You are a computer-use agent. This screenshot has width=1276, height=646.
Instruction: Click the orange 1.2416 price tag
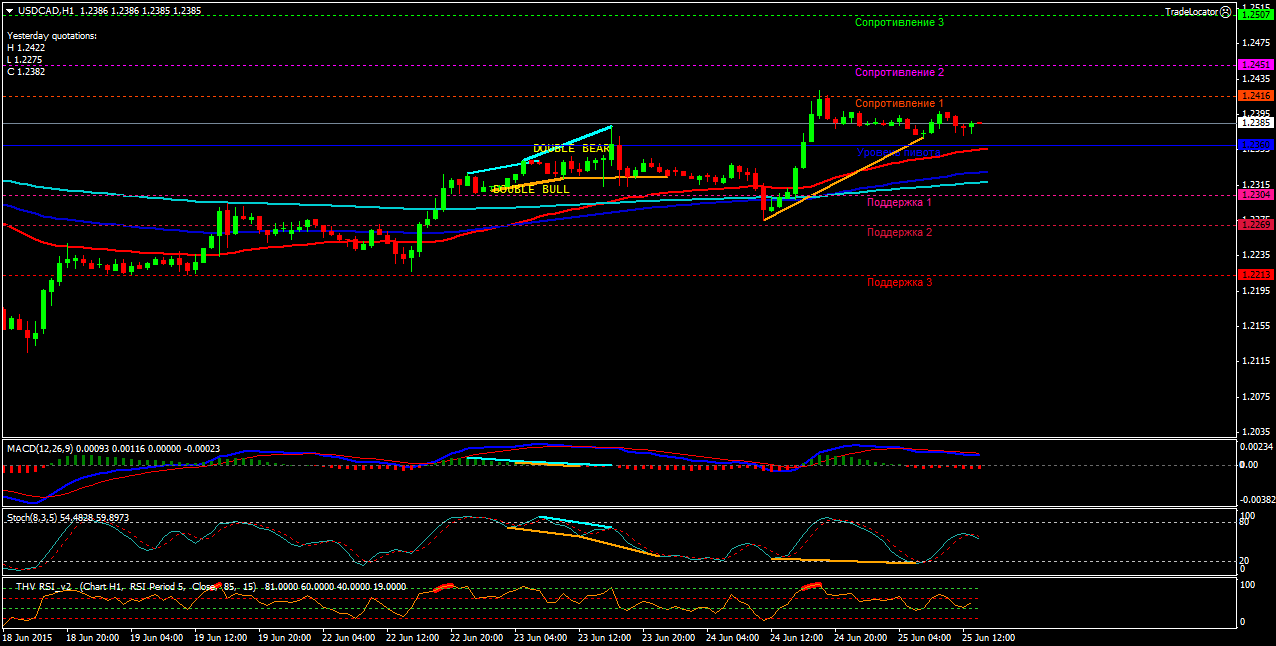click(x=1255, y=96)
